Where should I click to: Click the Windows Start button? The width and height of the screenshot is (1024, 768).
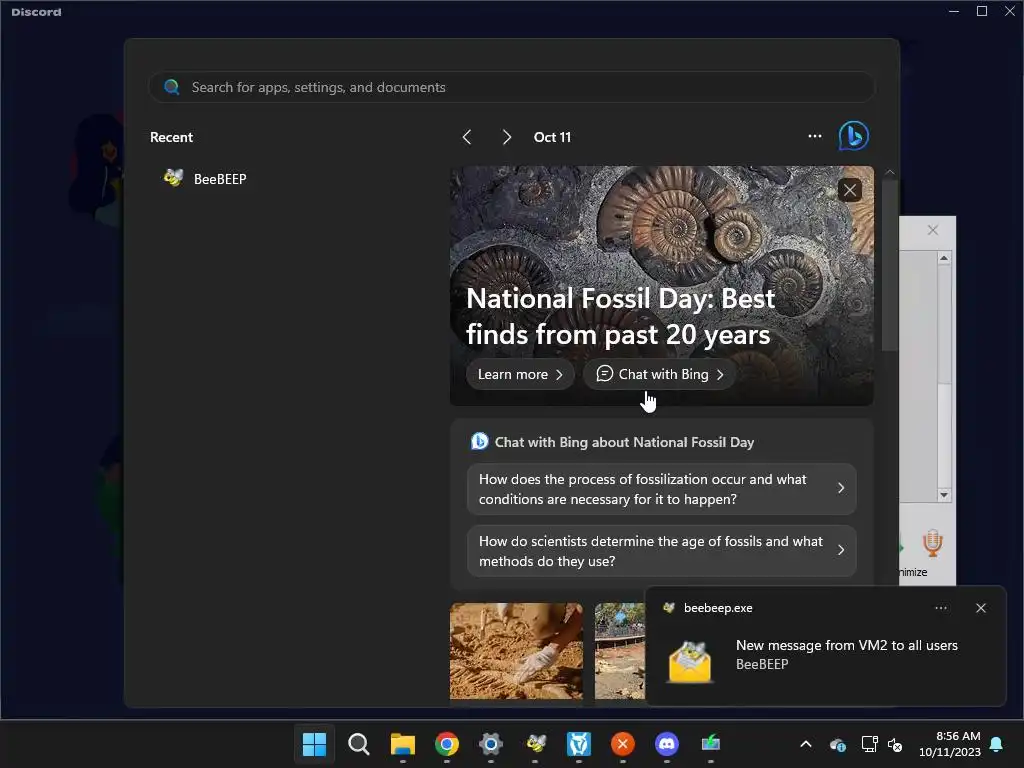314,743
